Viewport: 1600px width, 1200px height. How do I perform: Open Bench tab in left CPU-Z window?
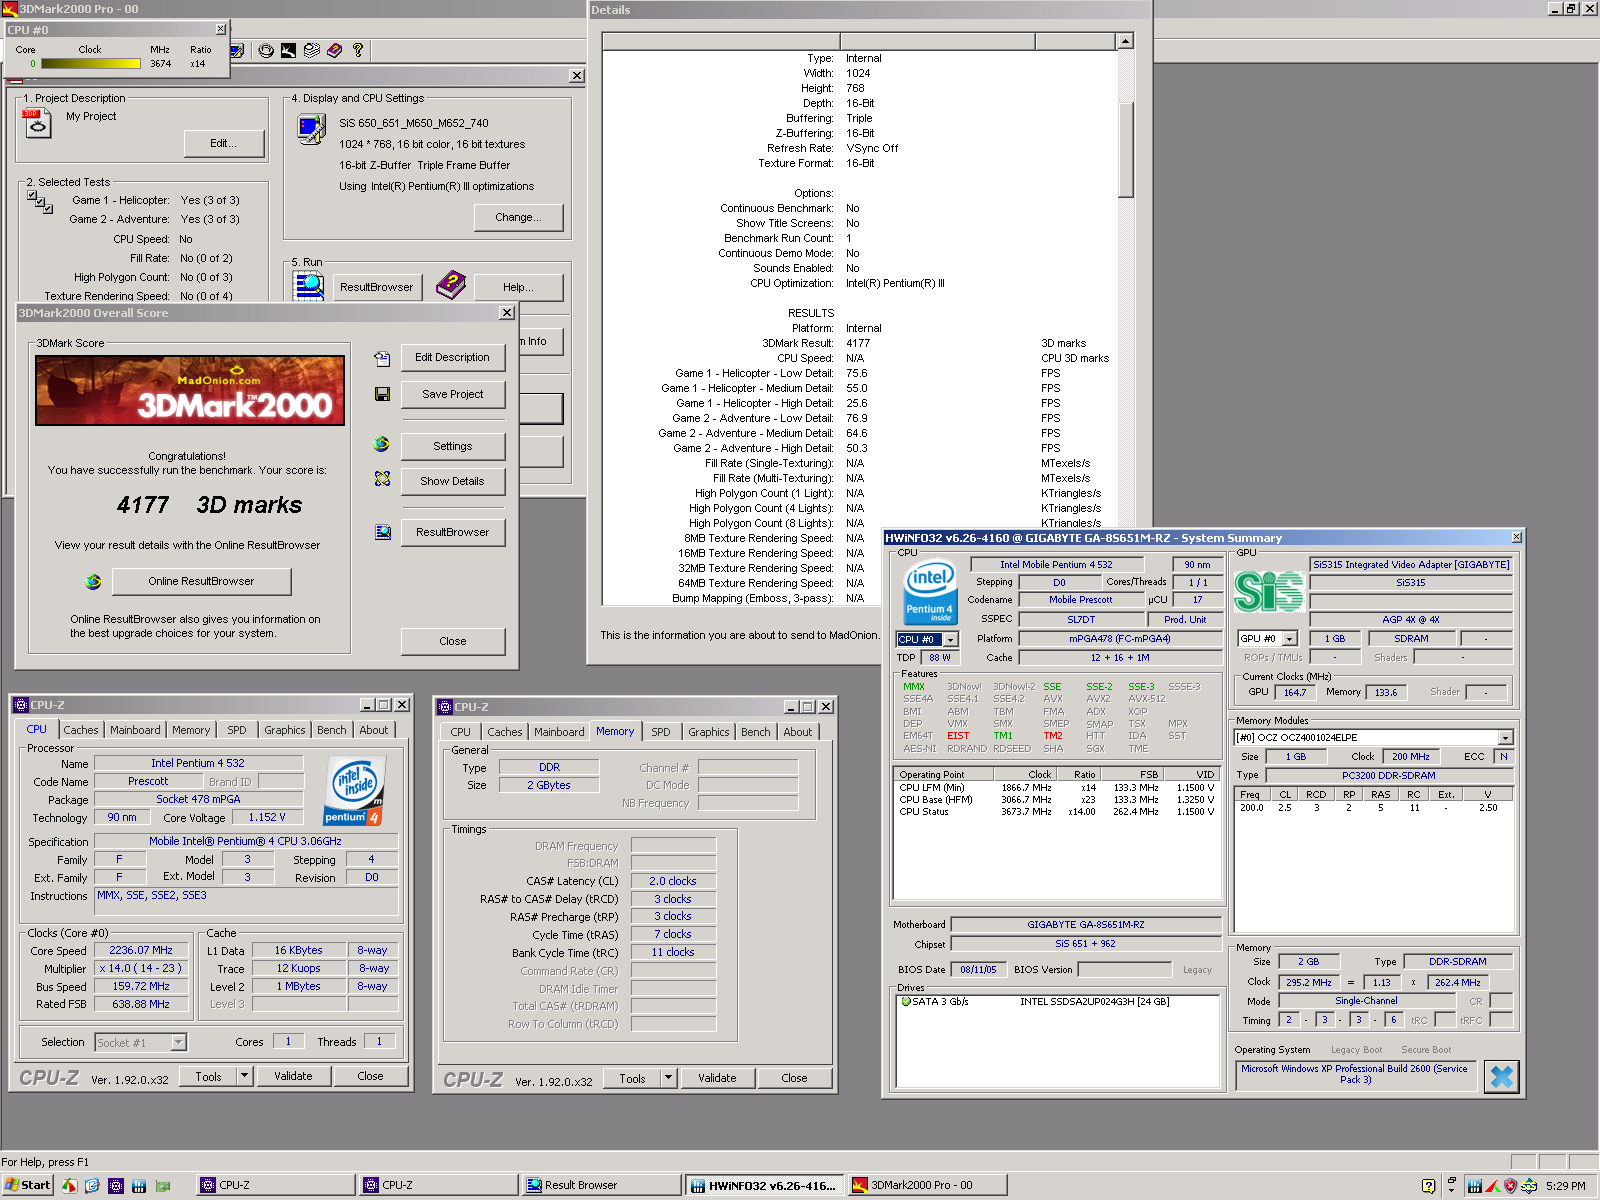click(x=332, y=730)
